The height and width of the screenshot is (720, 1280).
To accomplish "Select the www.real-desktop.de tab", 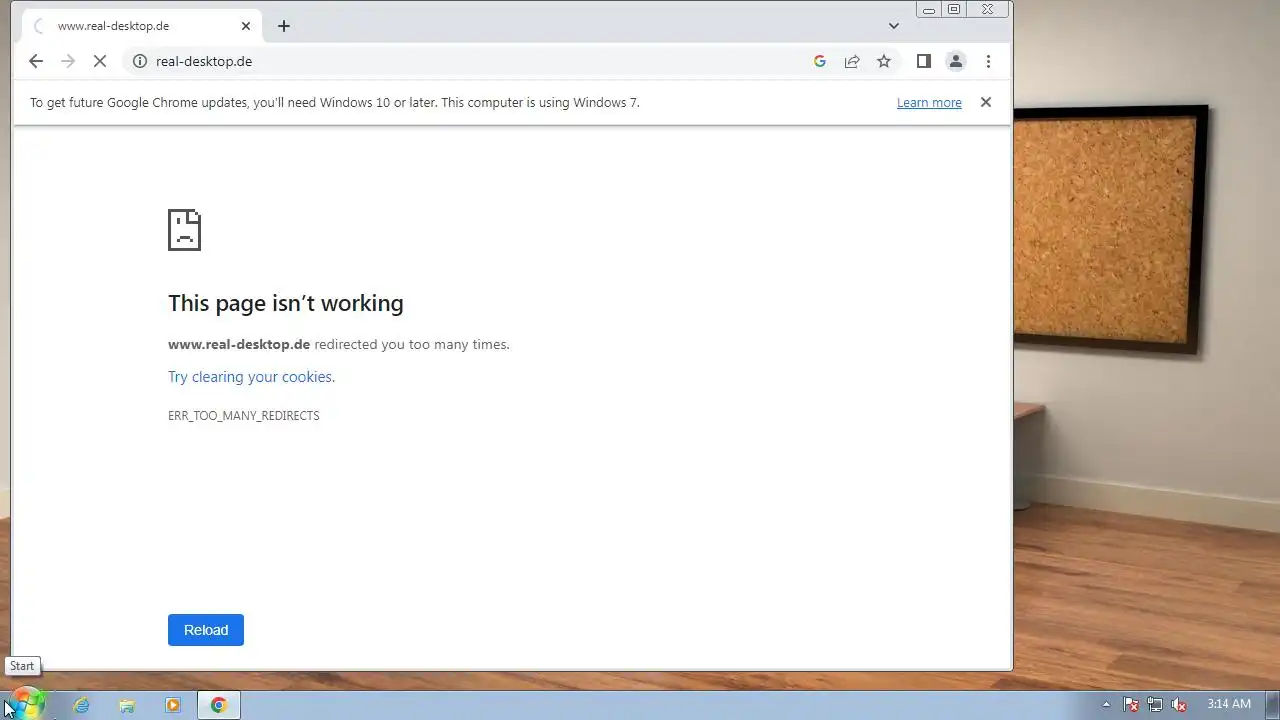I will pos(142,26).
